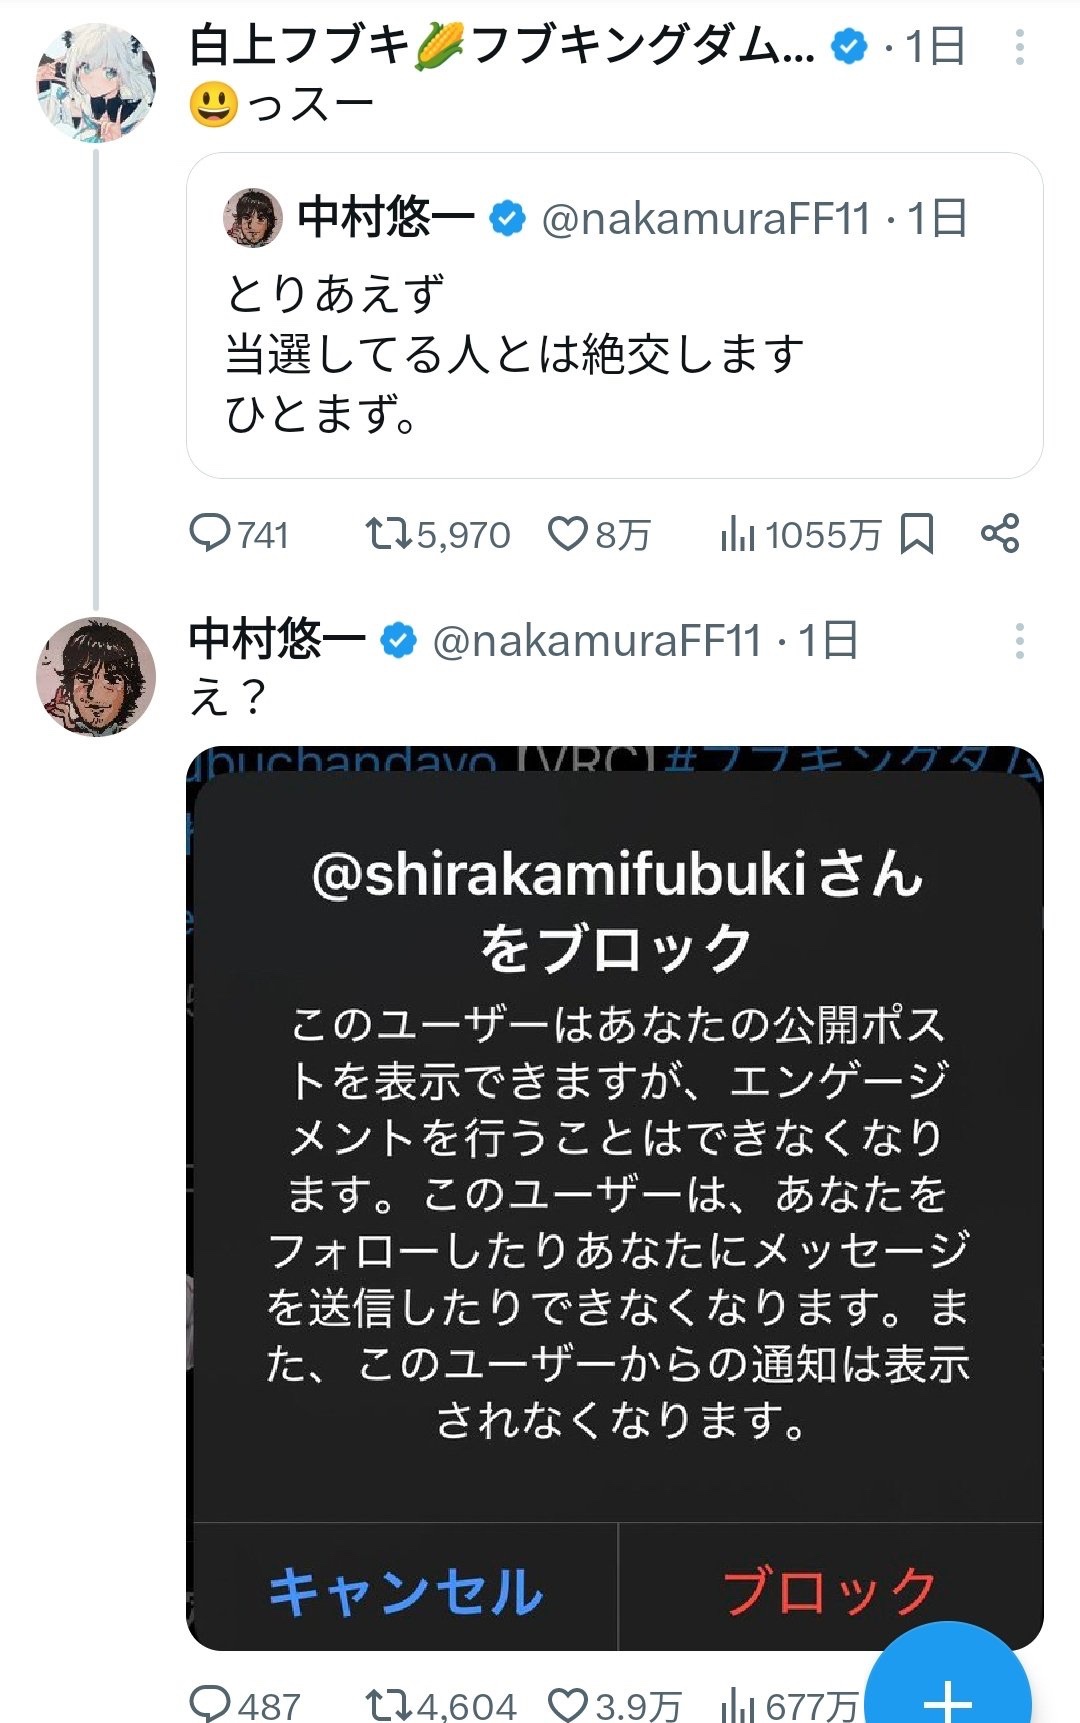Share the first post via share icon
The height and width of the screenshot is (1723, 1080).
click(1000, 534)
